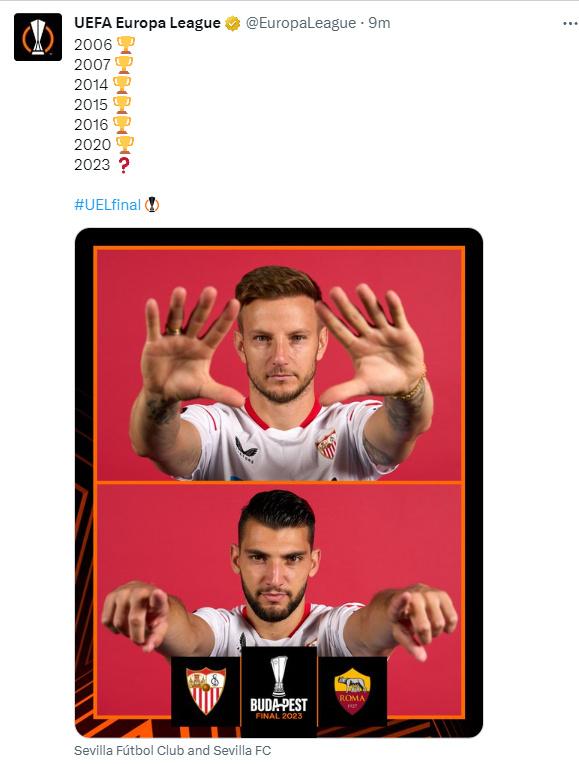Click the AS Roma crest in the image
This screenshot has width=579, height=764.
click(352, 691)
